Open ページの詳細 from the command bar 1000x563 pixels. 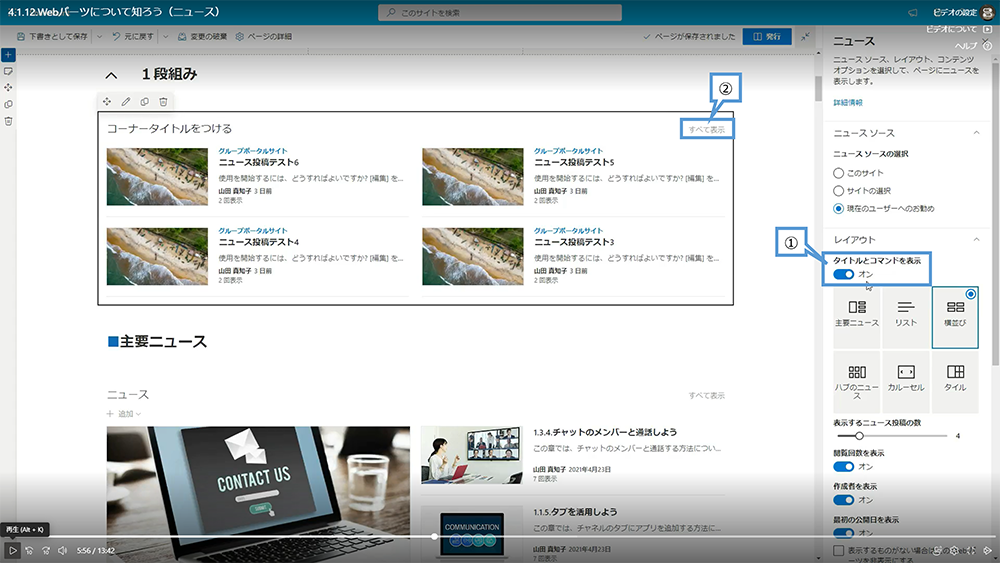coord(264,37)
